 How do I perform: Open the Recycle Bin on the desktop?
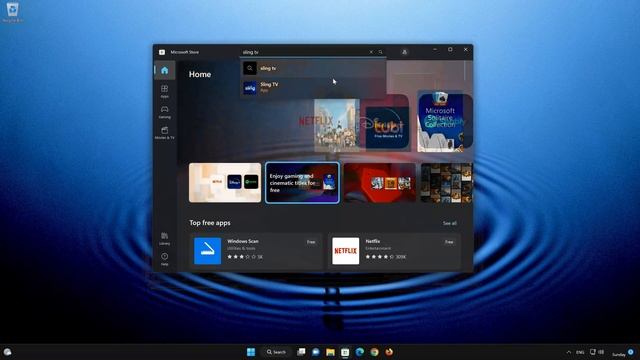[x=12, y=11]
